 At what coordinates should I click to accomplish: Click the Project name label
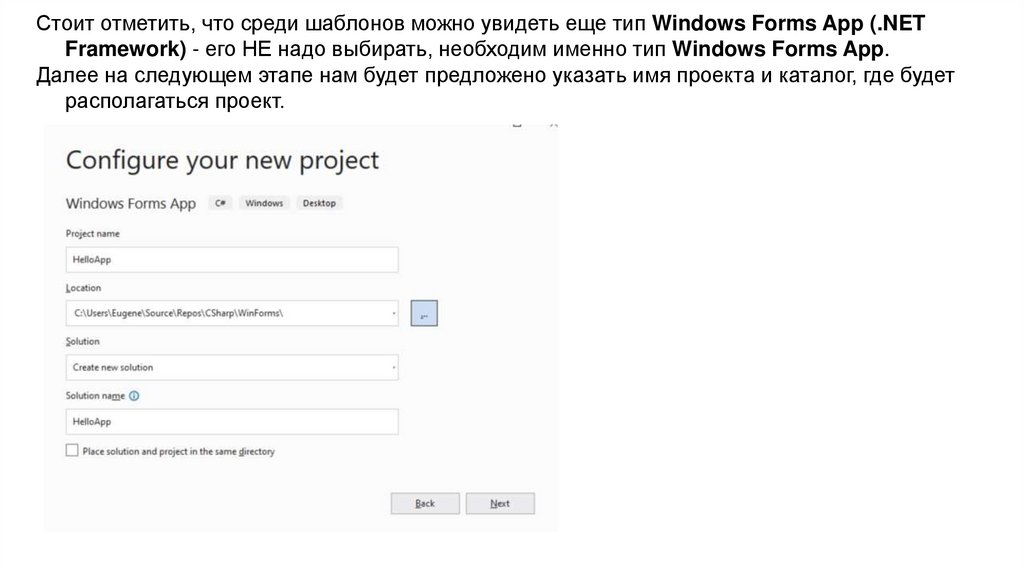[x=93, y=233]
